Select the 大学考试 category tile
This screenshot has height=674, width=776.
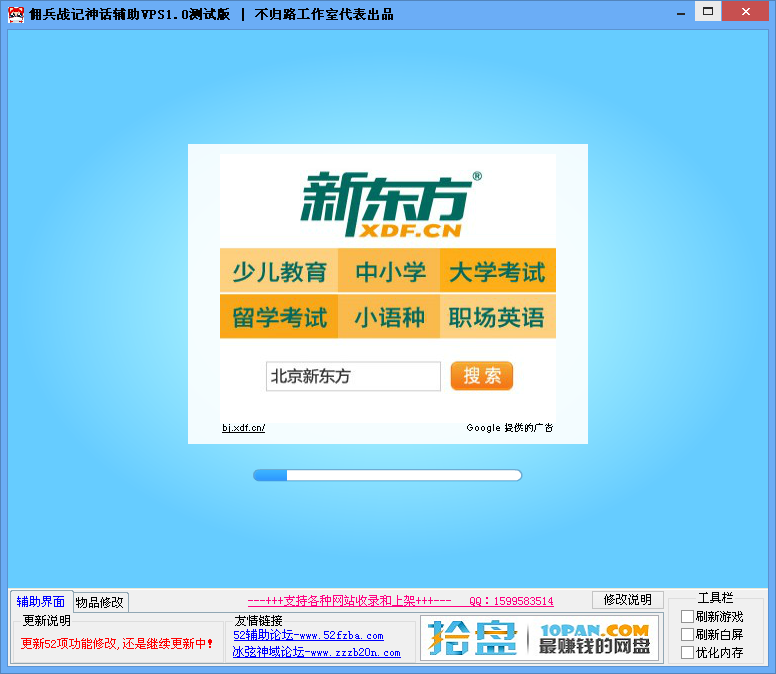(498, 271)
